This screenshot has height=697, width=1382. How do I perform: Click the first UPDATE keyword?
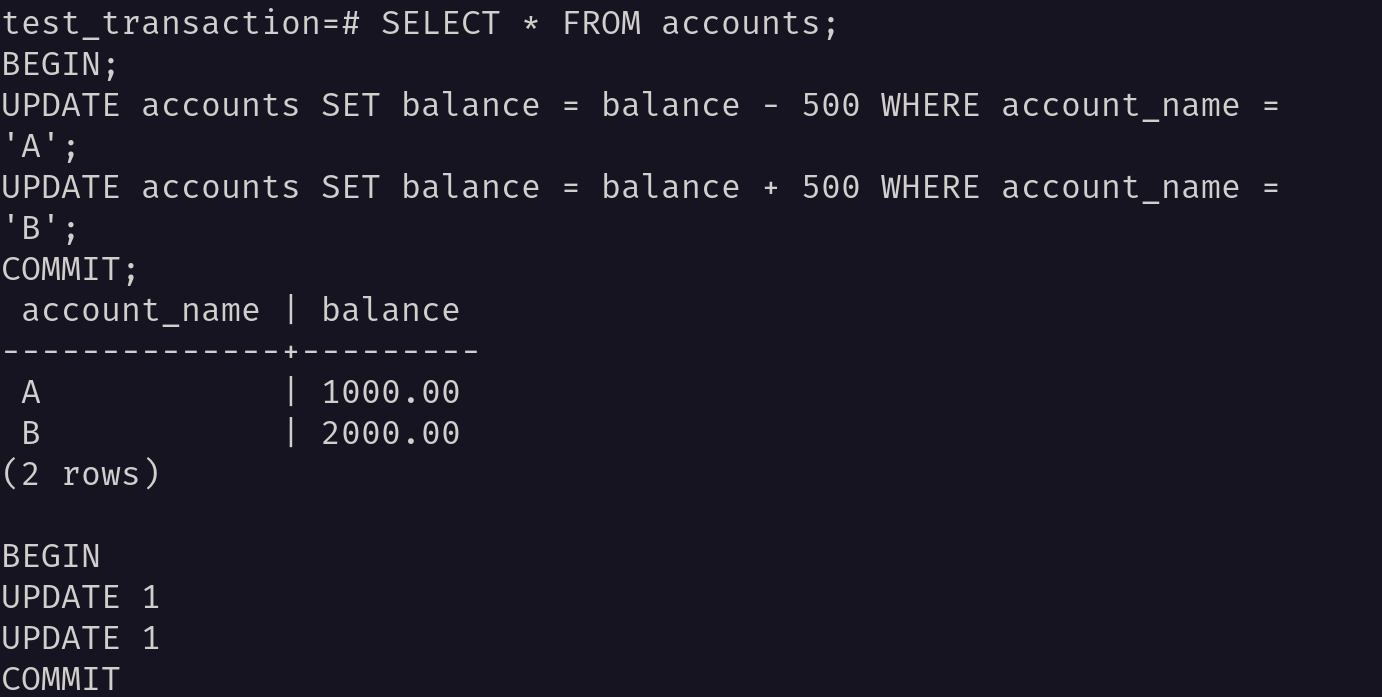tap(61, 105)
